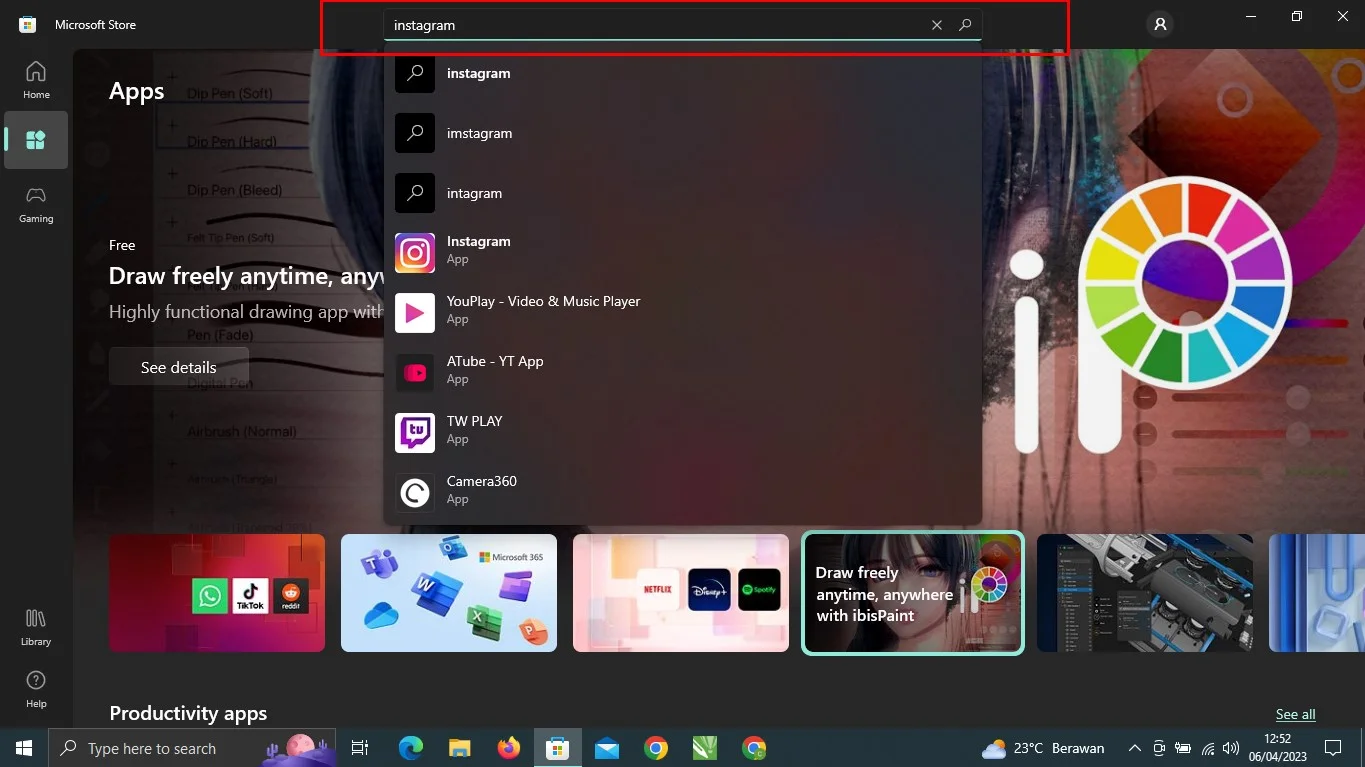The image size is (1365, 767).
Task: Open the Microsoft 365 banner card
Action: tap(449, 593)
